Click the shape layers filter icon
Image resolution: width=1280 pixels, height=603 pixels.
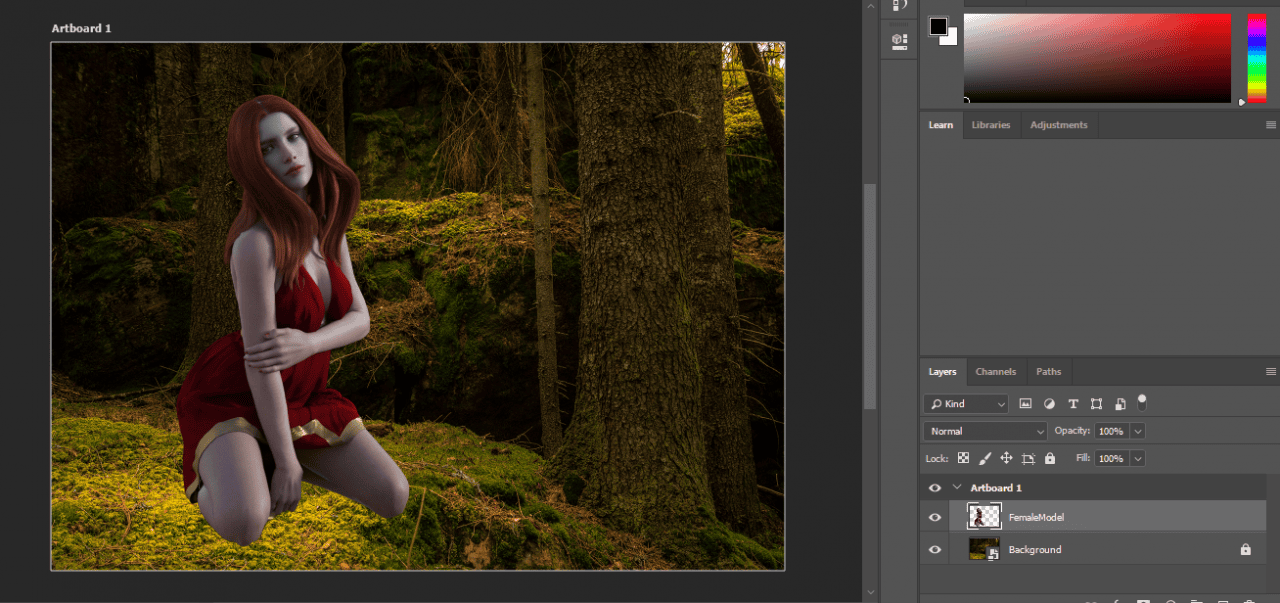point(1096,403)
